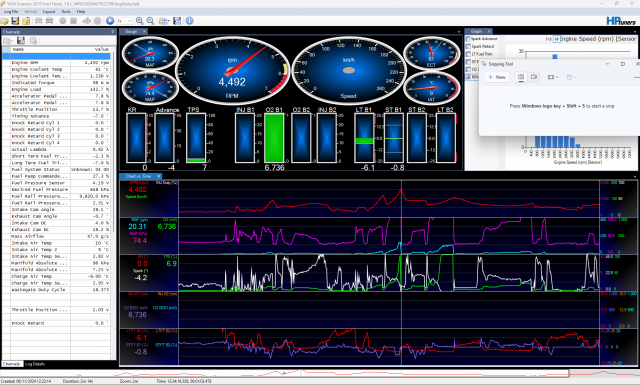Image resolution: width=640 pixels, height=385 pixels.
Task: Select the Mass Airflow channel row
Action: click(56, 236)
